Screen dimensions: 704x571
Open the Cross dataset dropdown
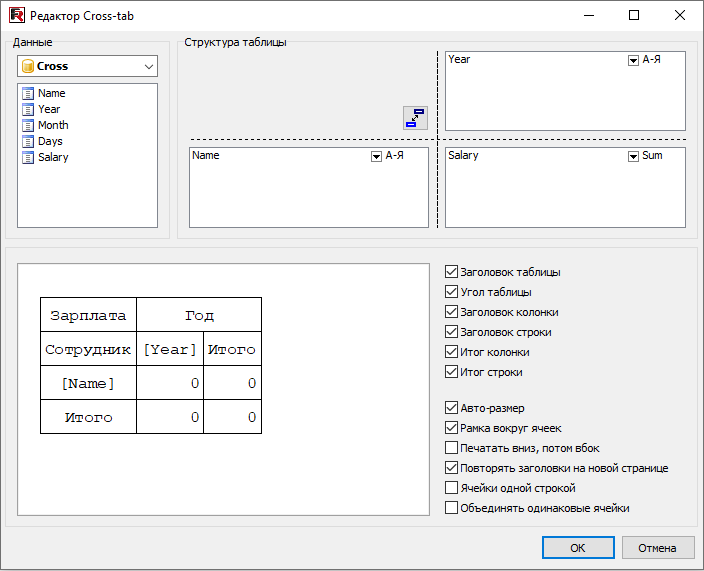[x=149, y=66]
